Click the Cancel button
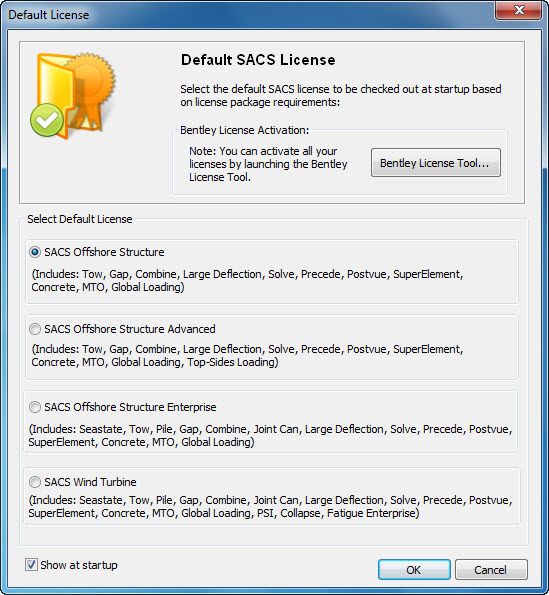Viewport: 549px width, 595px height. (491, 570)
